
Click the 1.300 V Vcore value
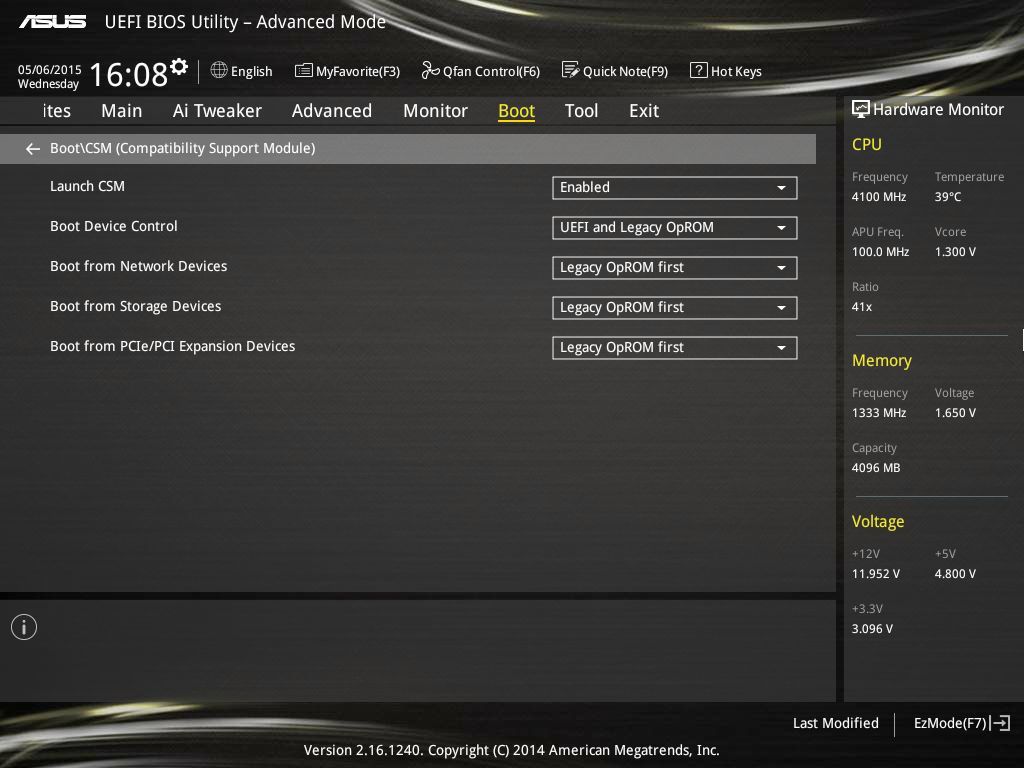click(955, 251)
